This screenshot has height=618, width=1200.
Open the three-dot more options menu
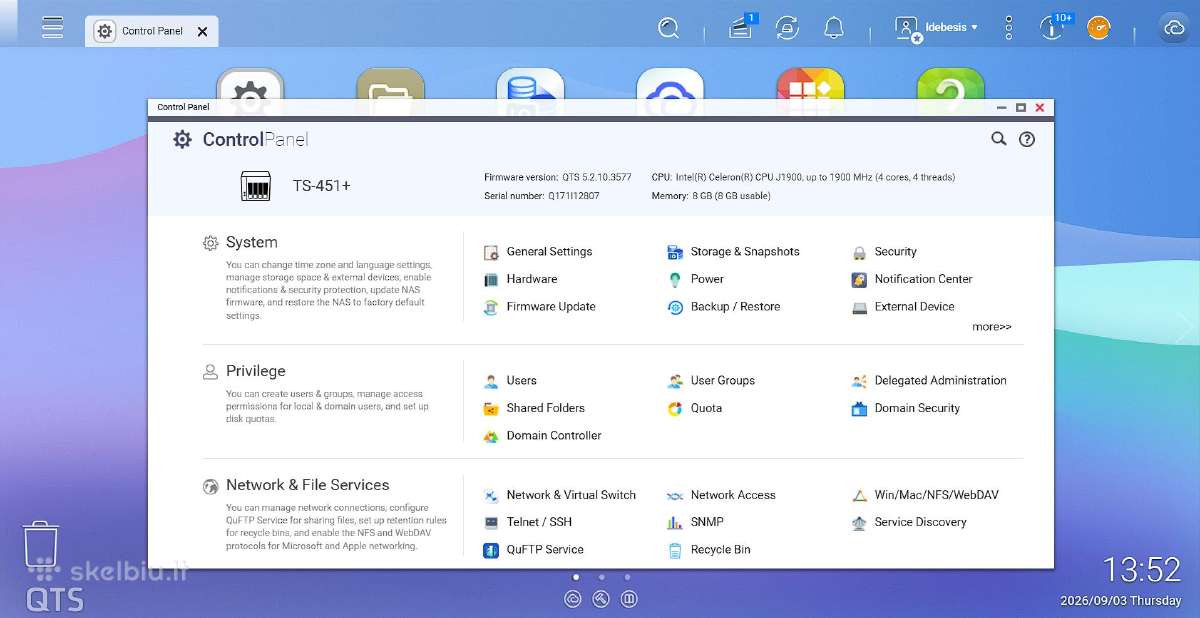coord(1009,28)
